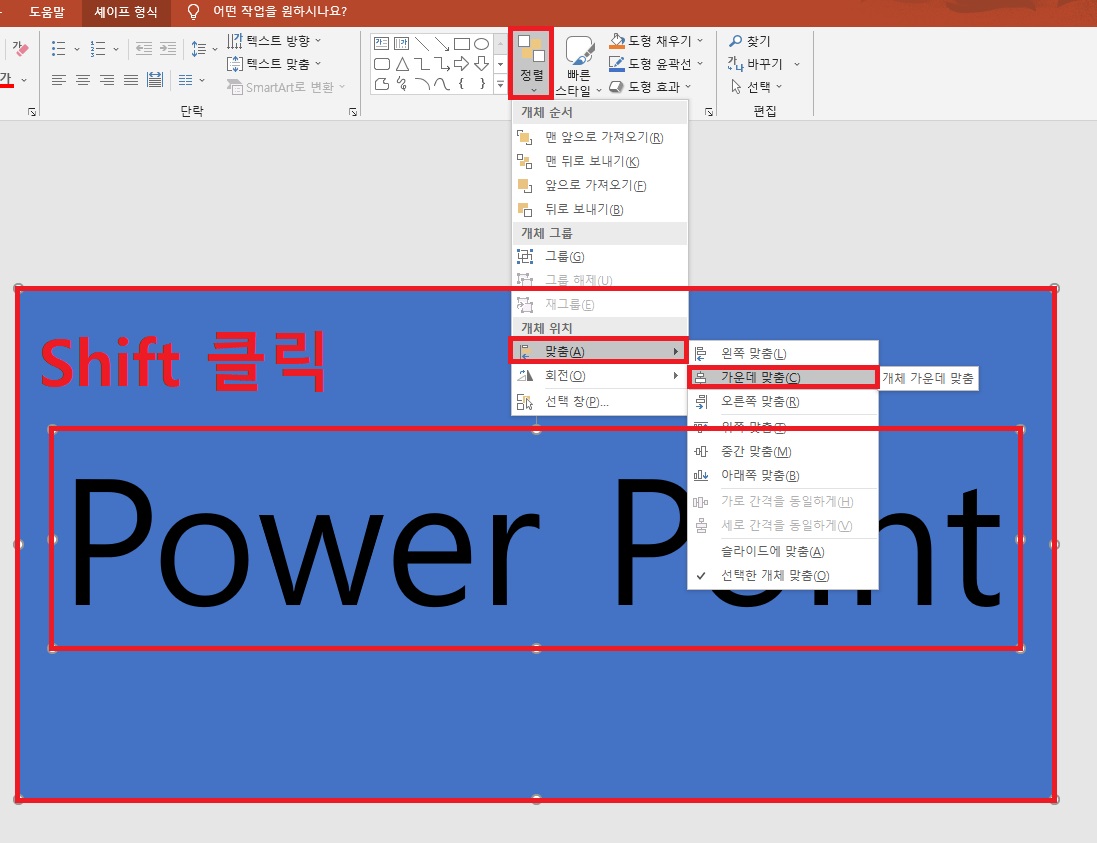Viewport: 1097px width, 843px height.
Task: Select the right block arrow shape
Action: pos(461,64)
